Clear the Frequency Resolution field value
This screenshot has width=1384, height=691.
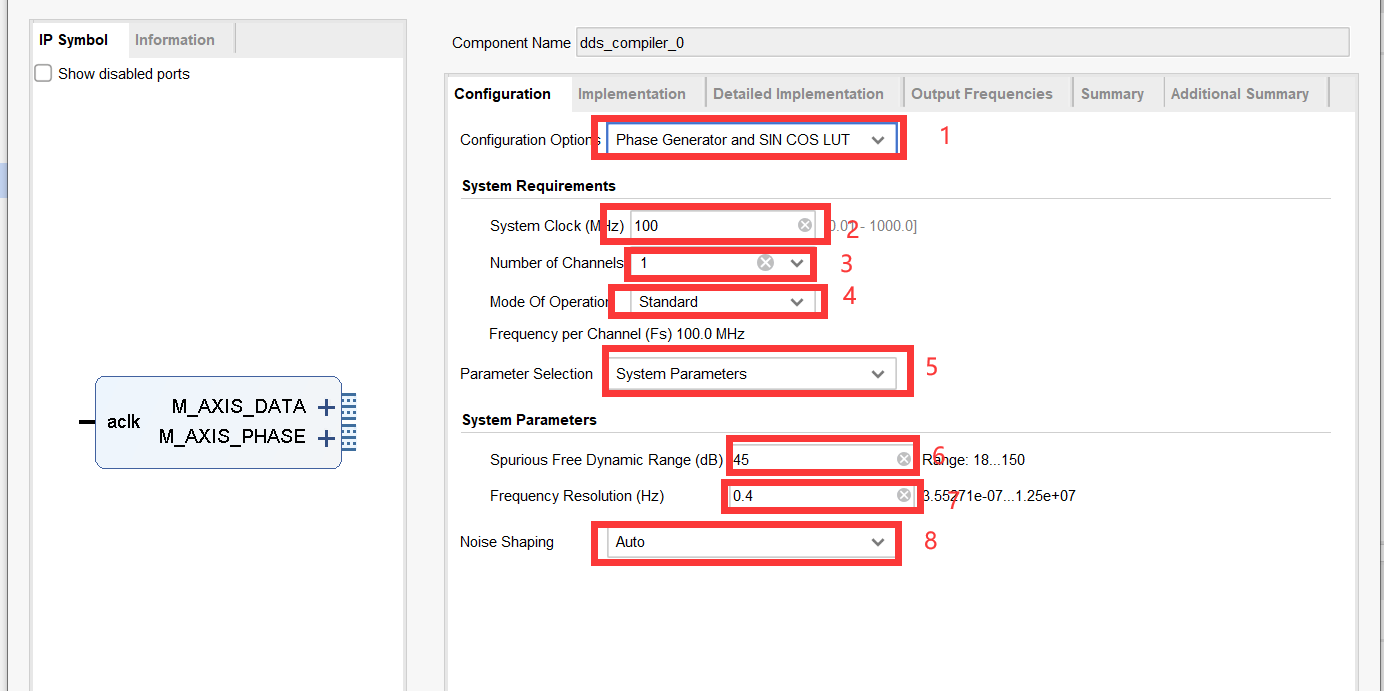click(x=904, y=496)
